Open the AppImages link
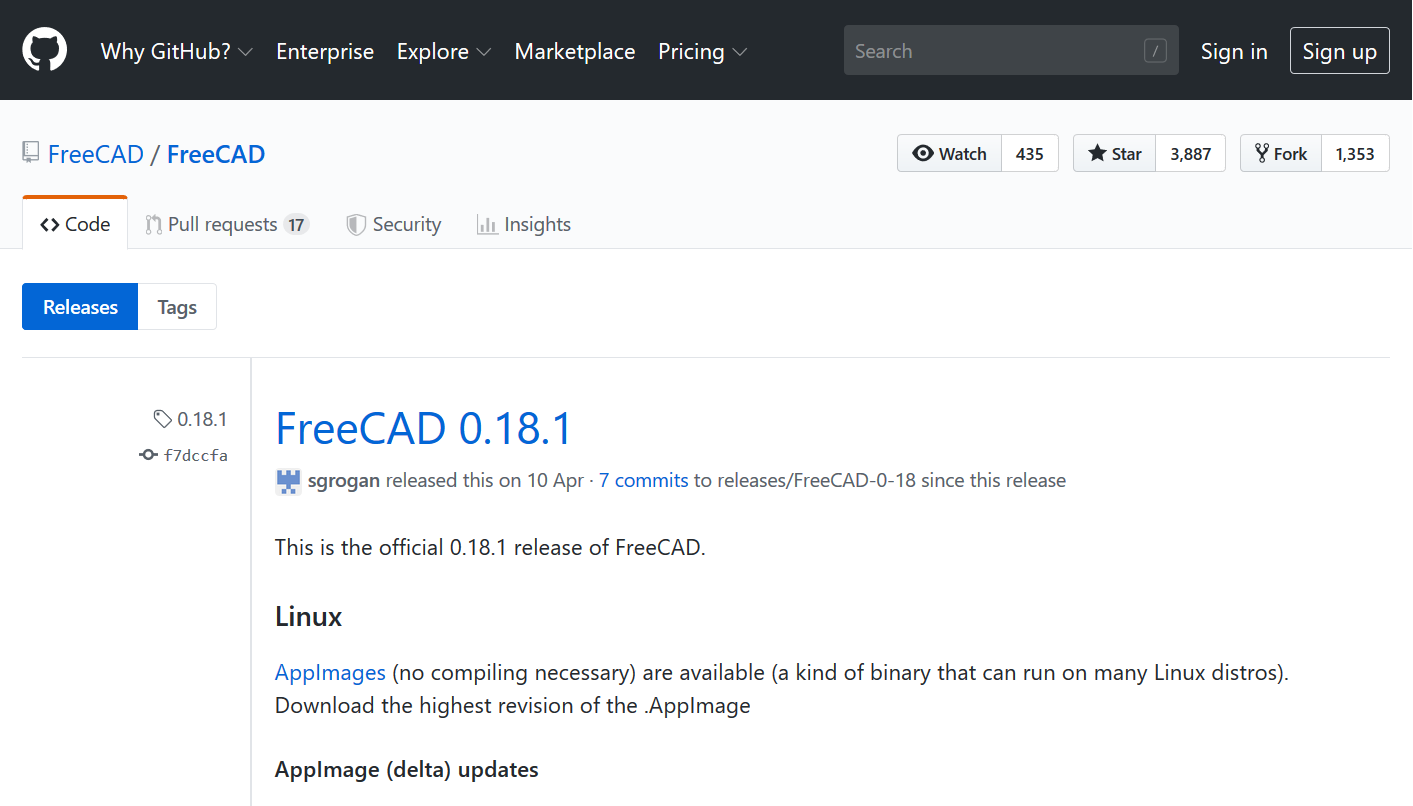 tap(330, 672)
